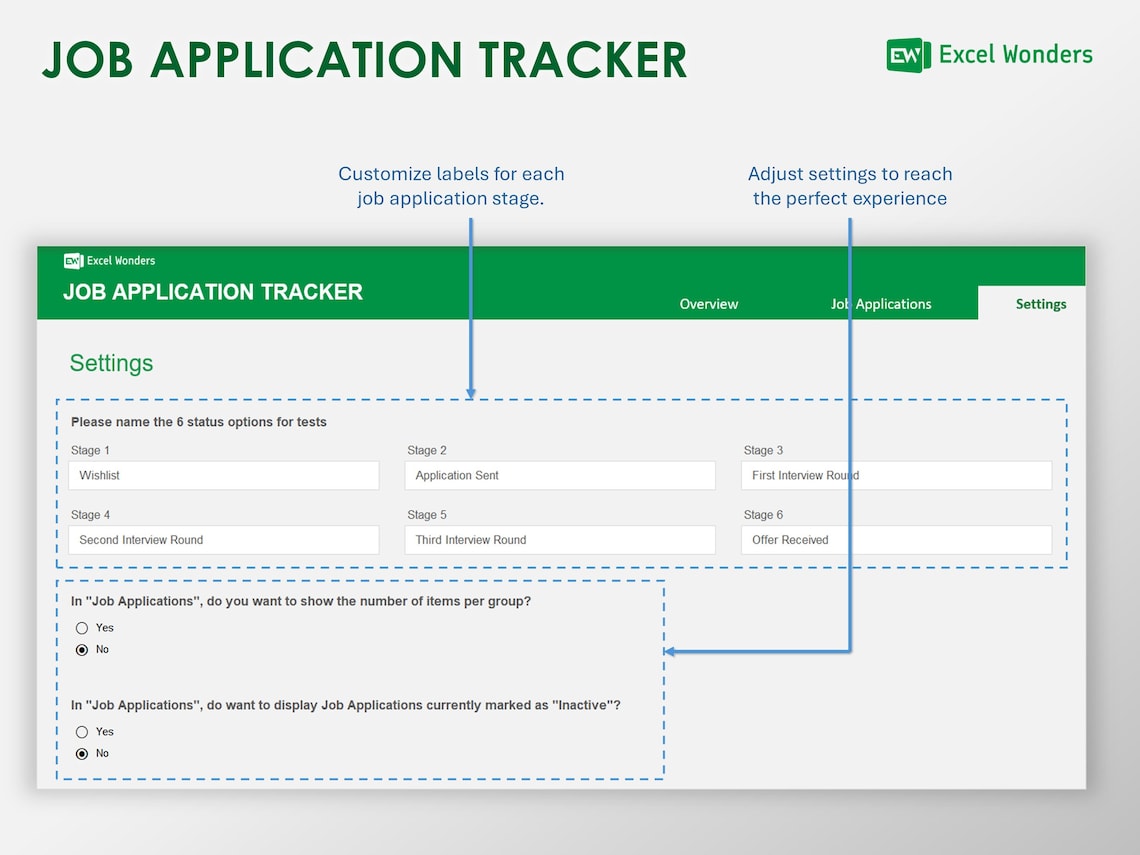
Task: Switch to the Overview tab
Action: click(x=708, y=303)
